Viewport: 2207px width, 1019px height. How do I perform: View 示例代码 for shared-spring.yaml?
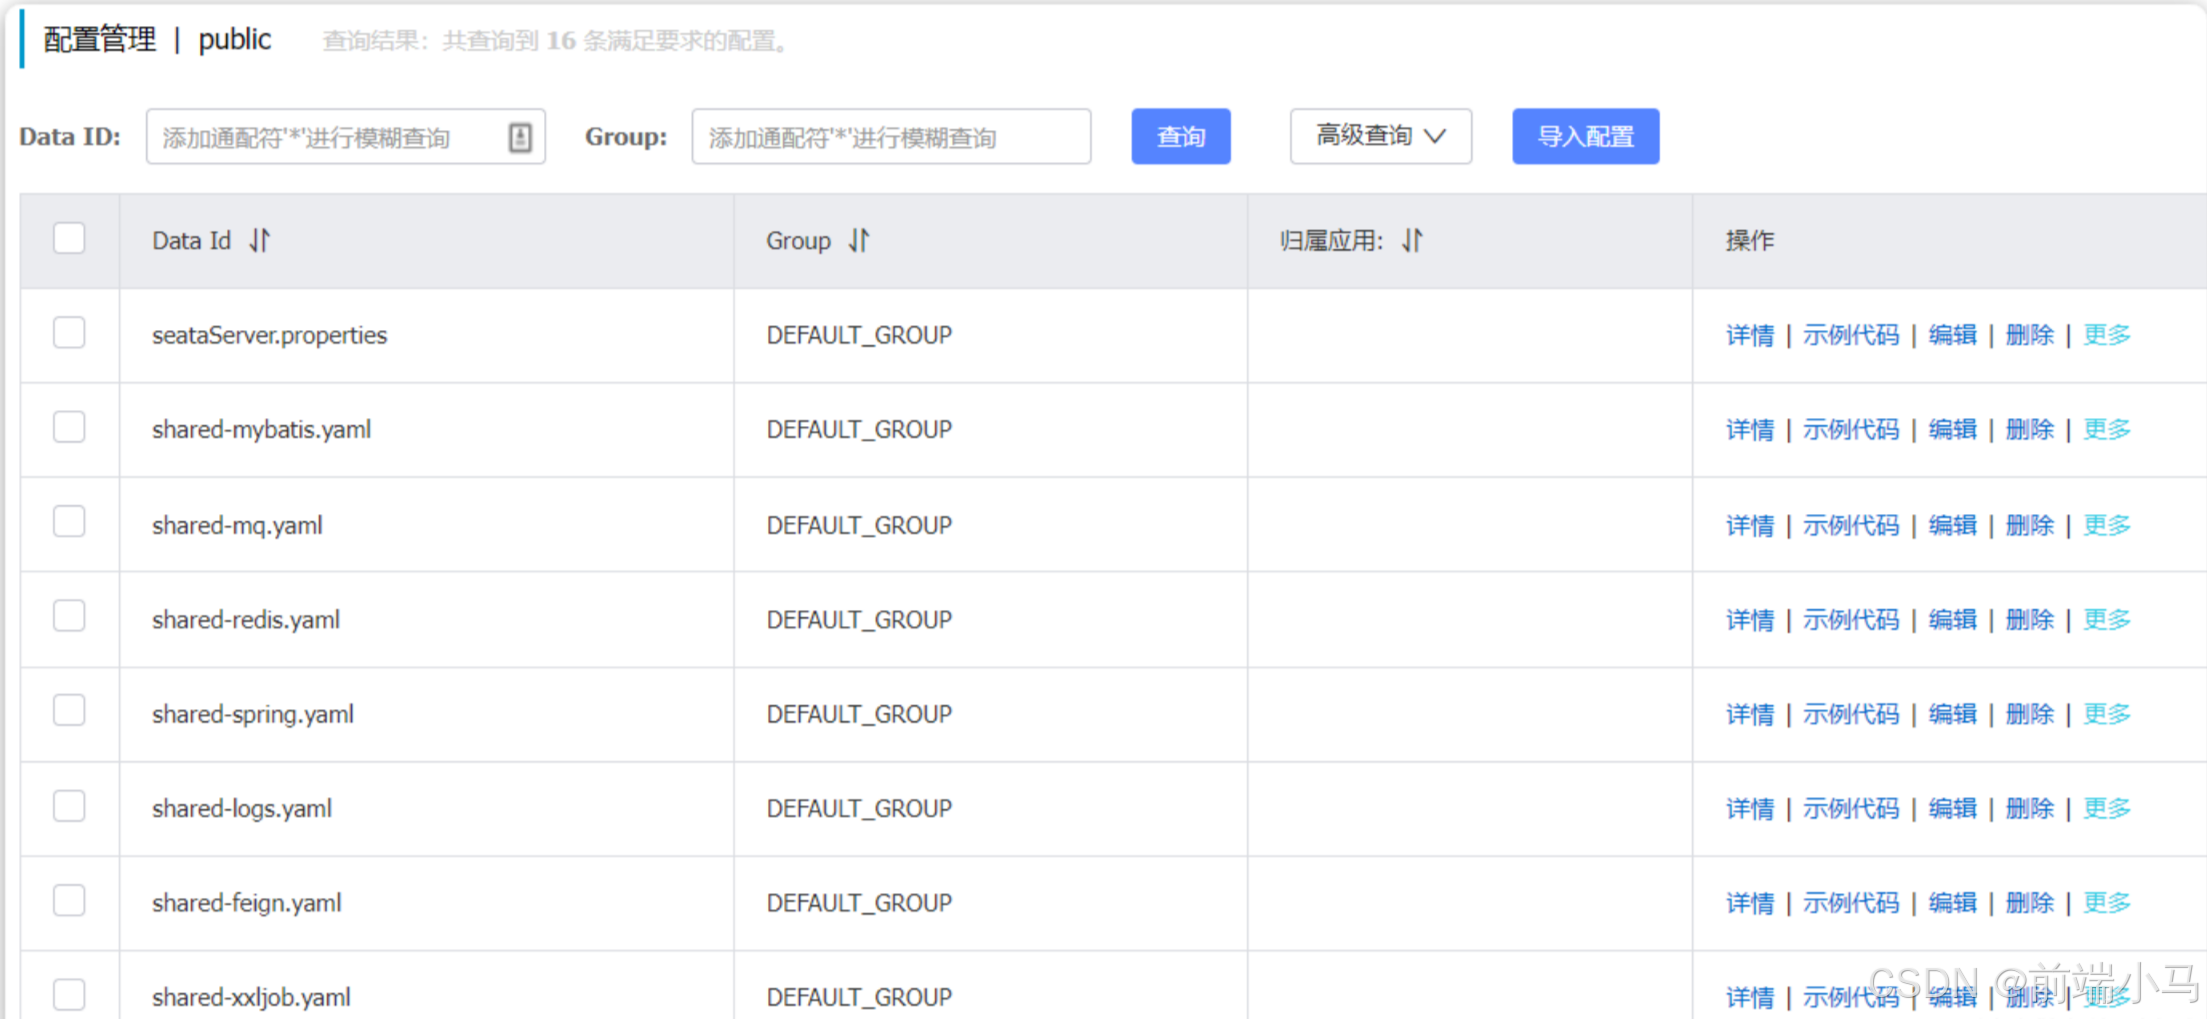point(1850,714)
